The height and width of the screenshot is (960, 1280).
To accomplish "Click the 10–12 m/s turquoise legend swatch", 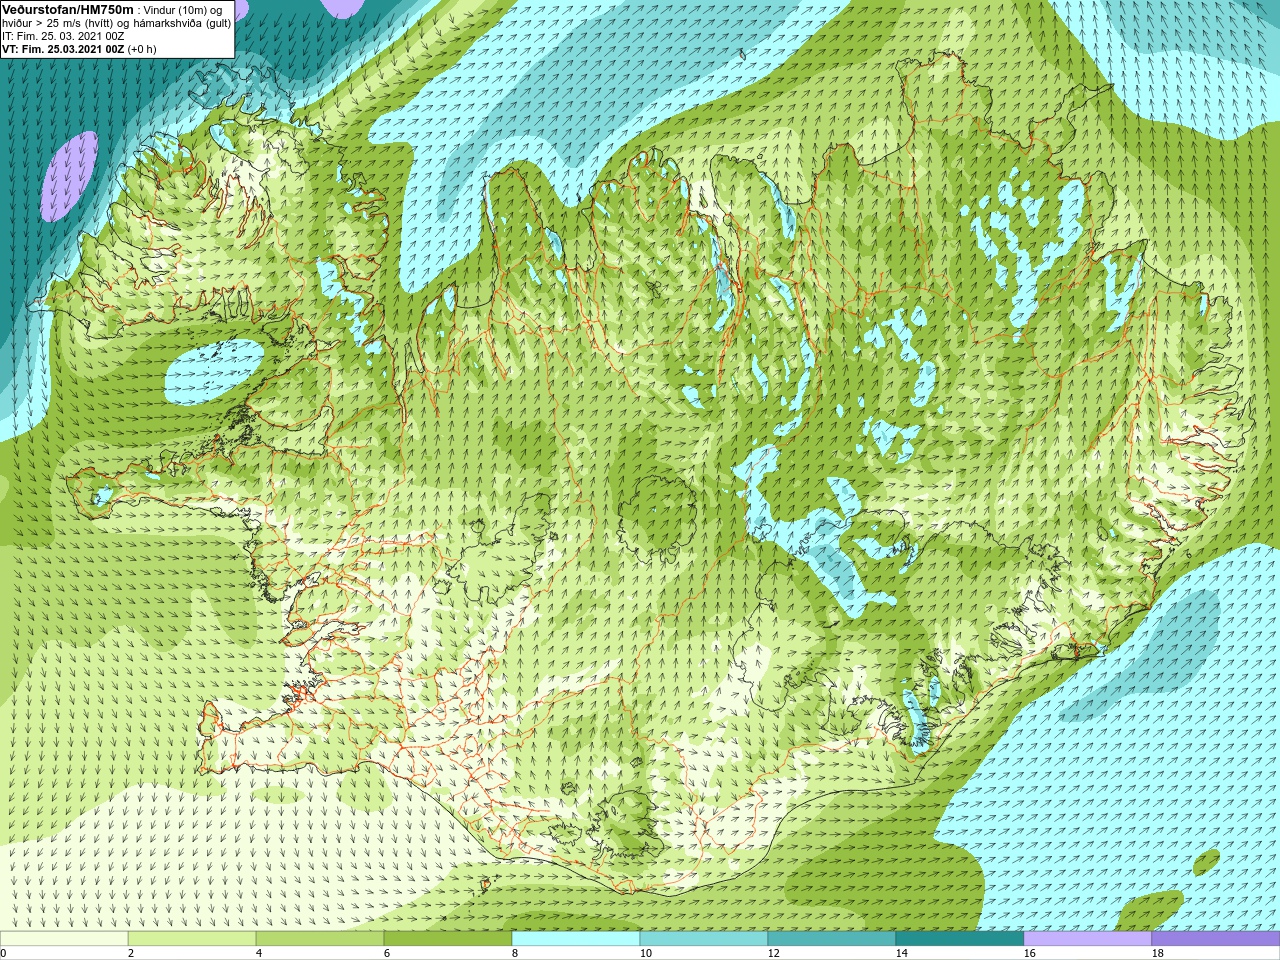I will pos(704,939).
